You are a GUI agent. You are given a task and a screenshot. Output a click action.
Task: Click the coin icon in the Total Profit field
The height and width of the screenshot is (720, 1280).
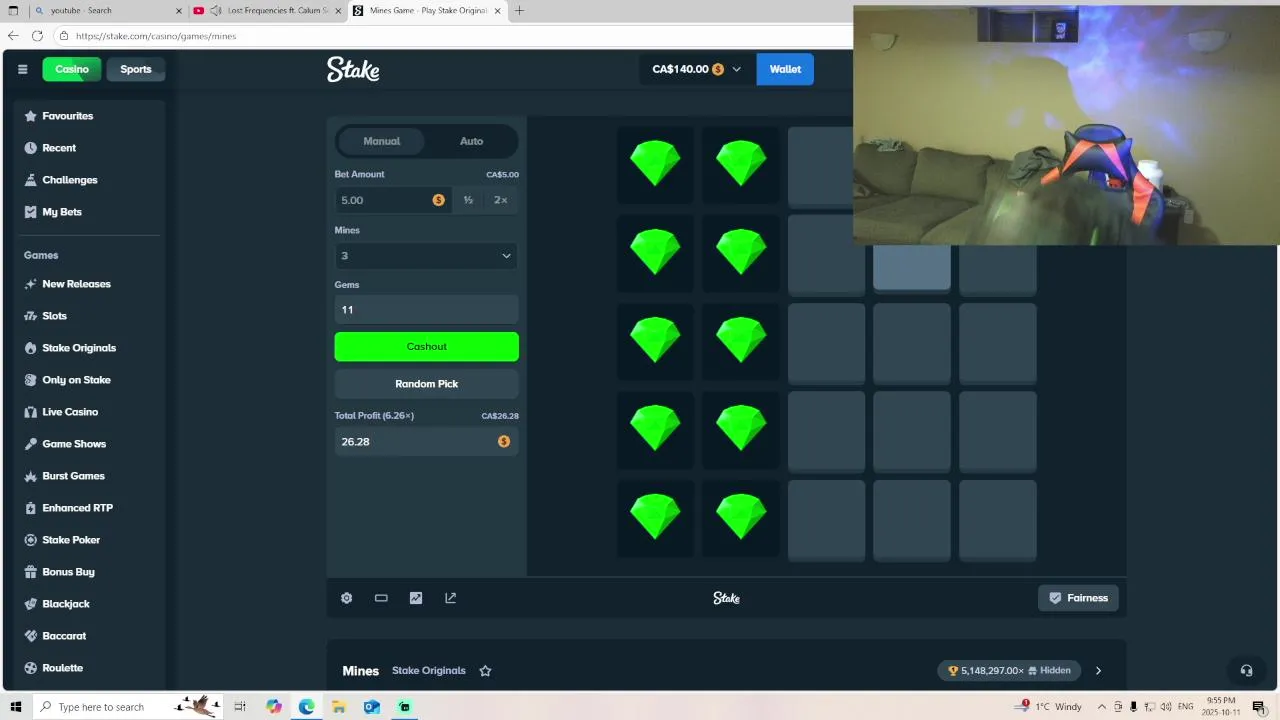504,441
